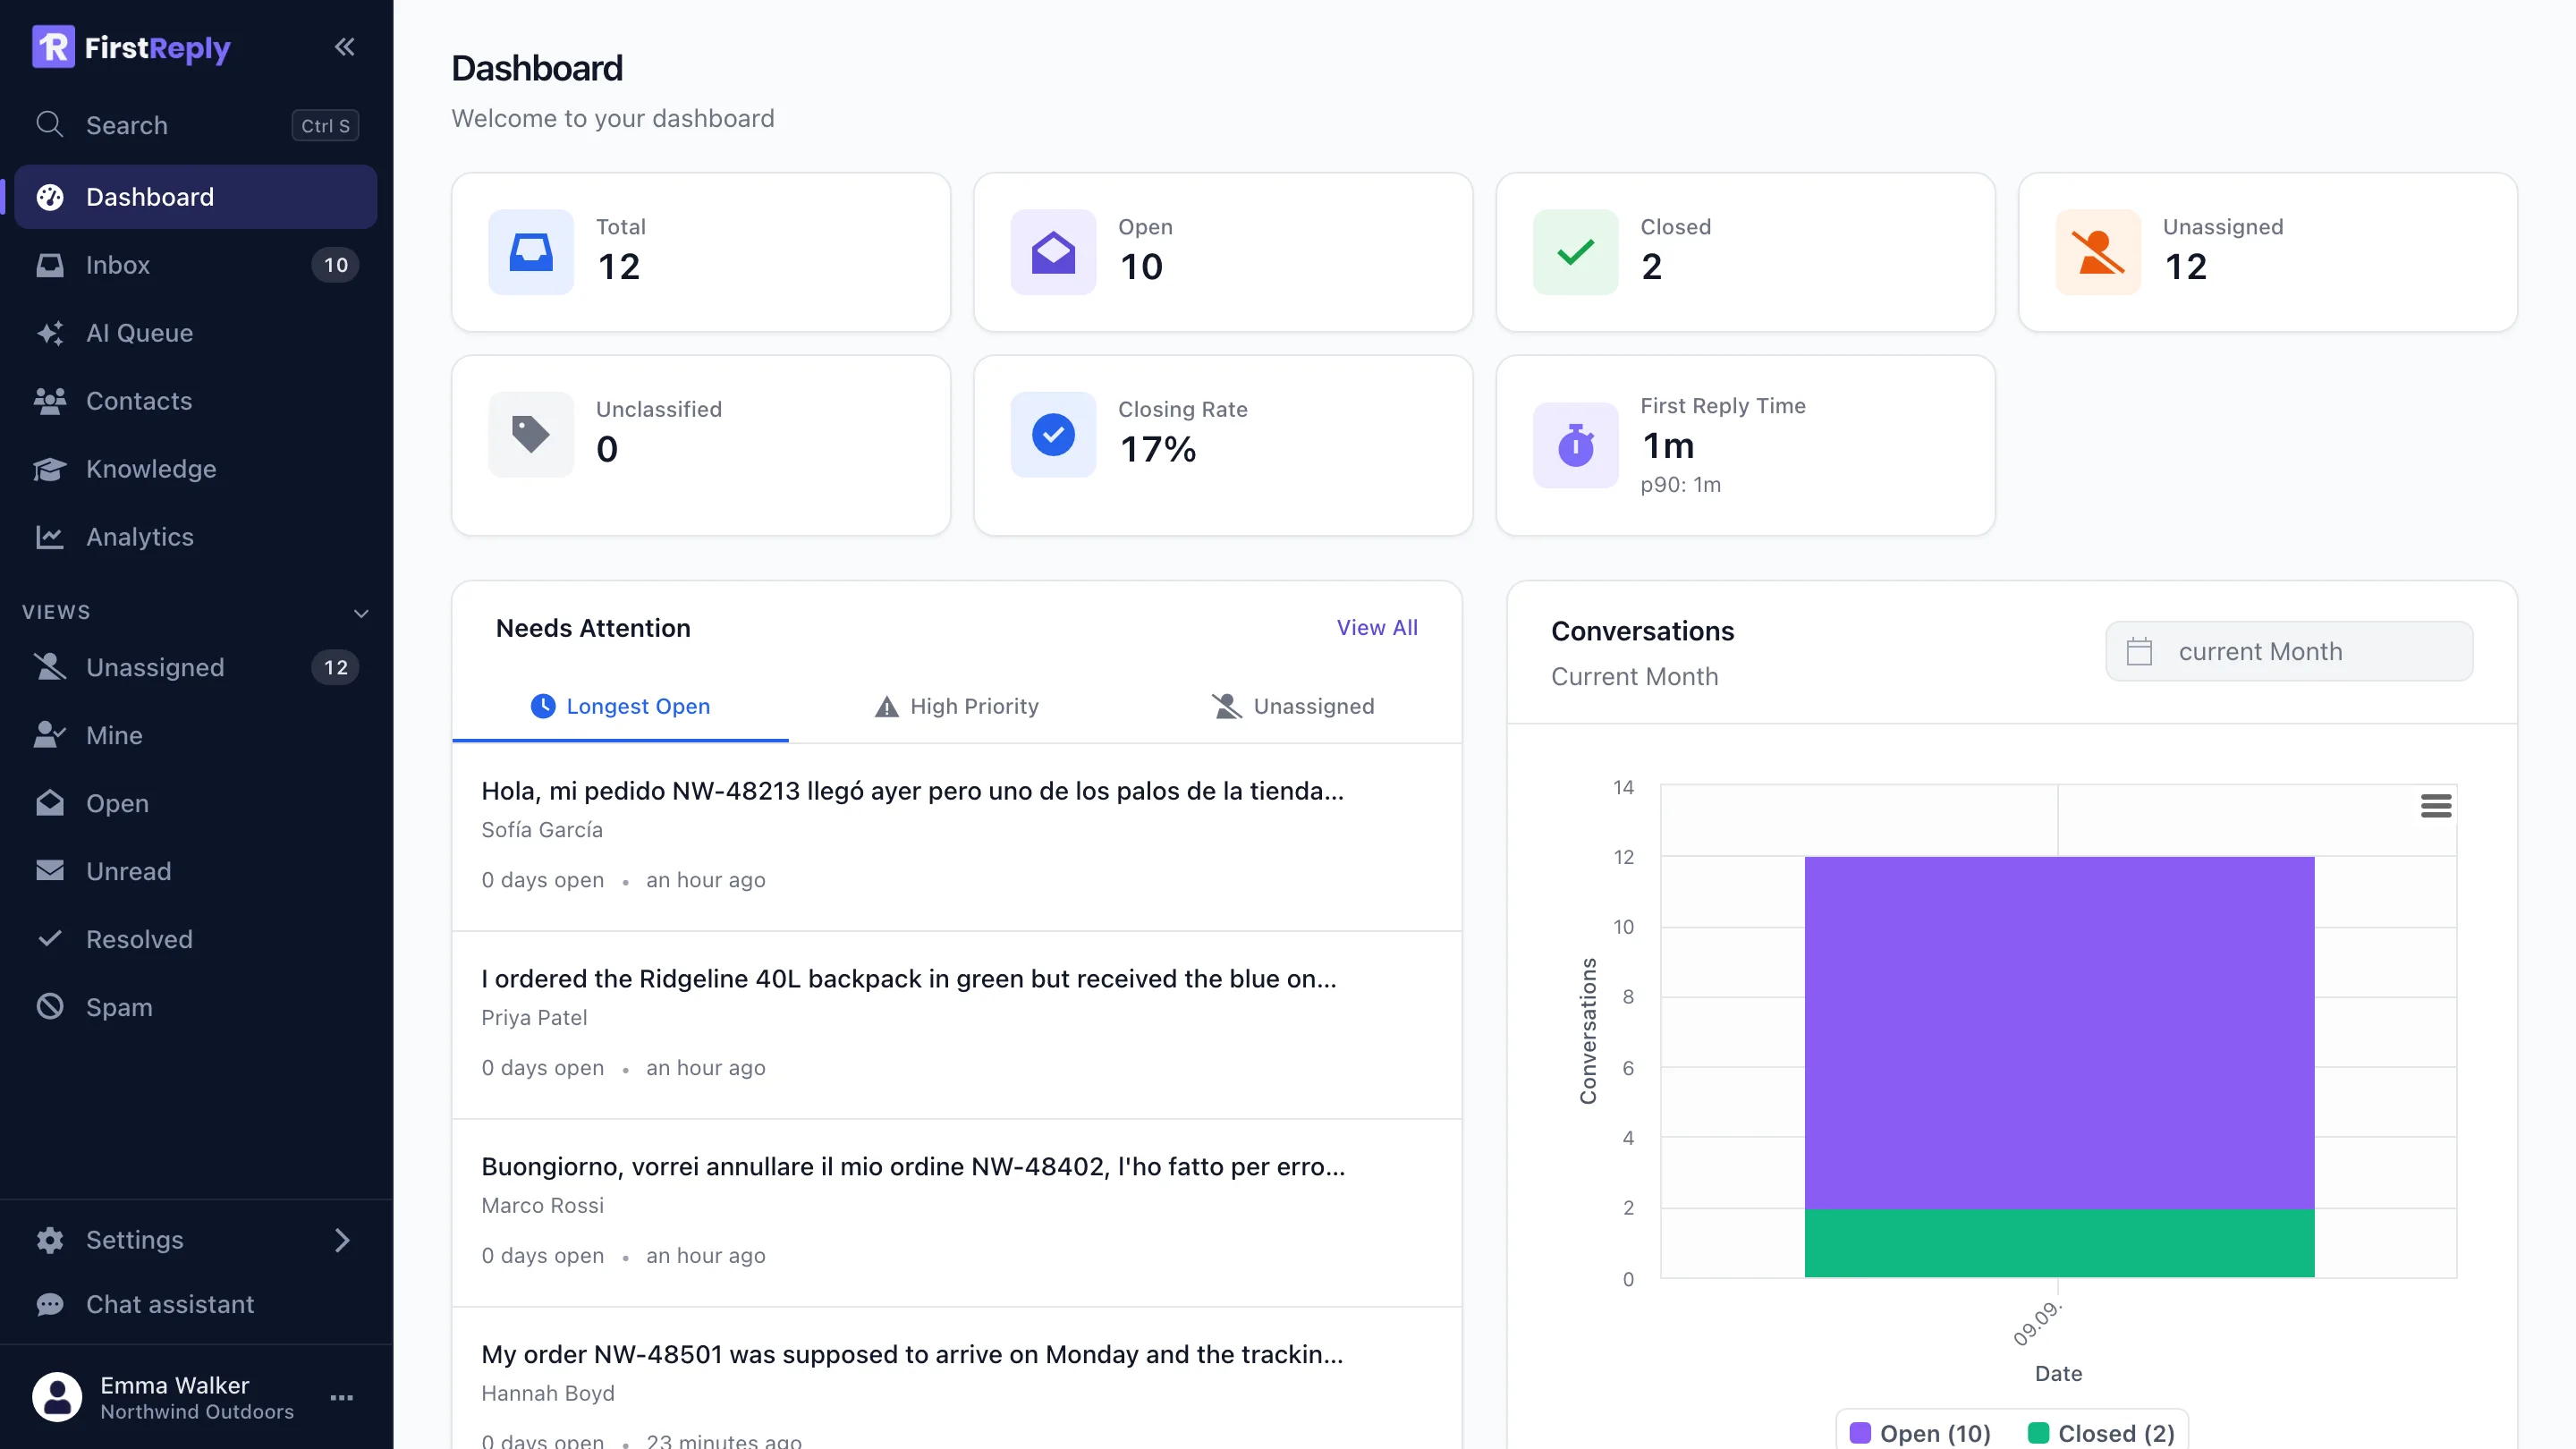The image size is (2576, 1449).
Task: Expand the Settings submenu arrow
Action: point(342,1240)
